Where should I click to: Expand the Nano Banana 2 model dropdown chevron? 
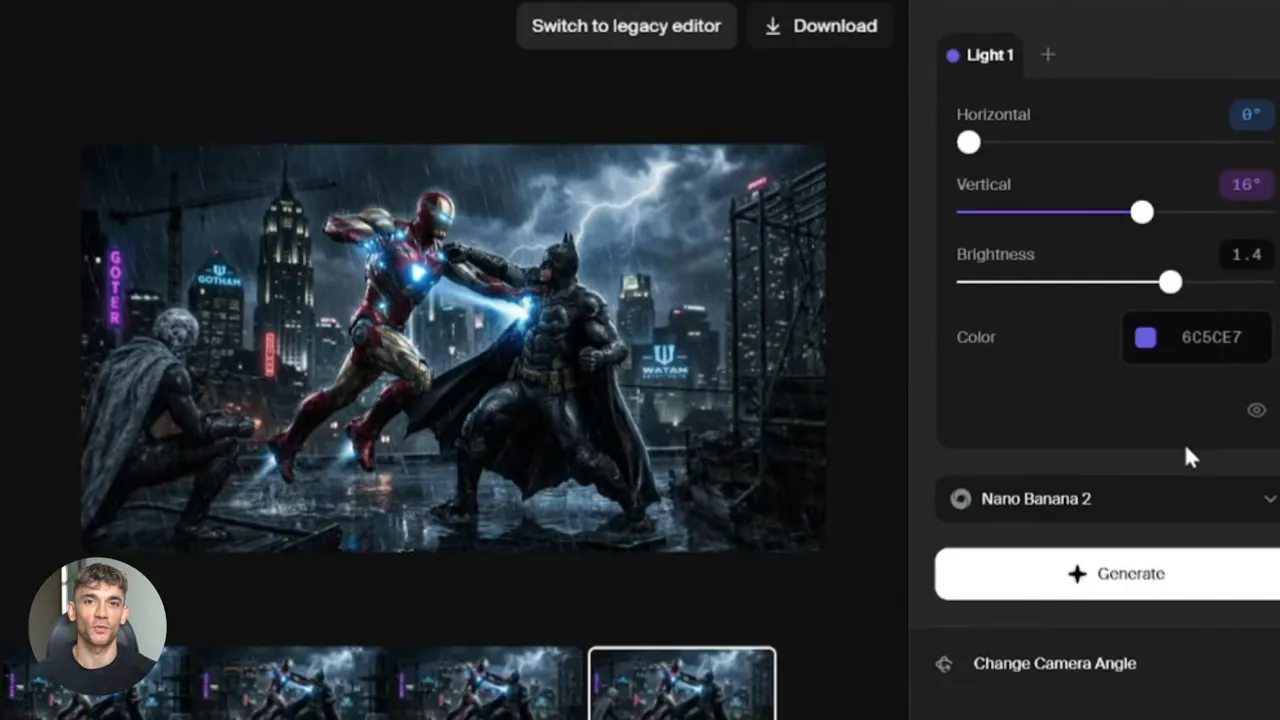pos(1269,499)
